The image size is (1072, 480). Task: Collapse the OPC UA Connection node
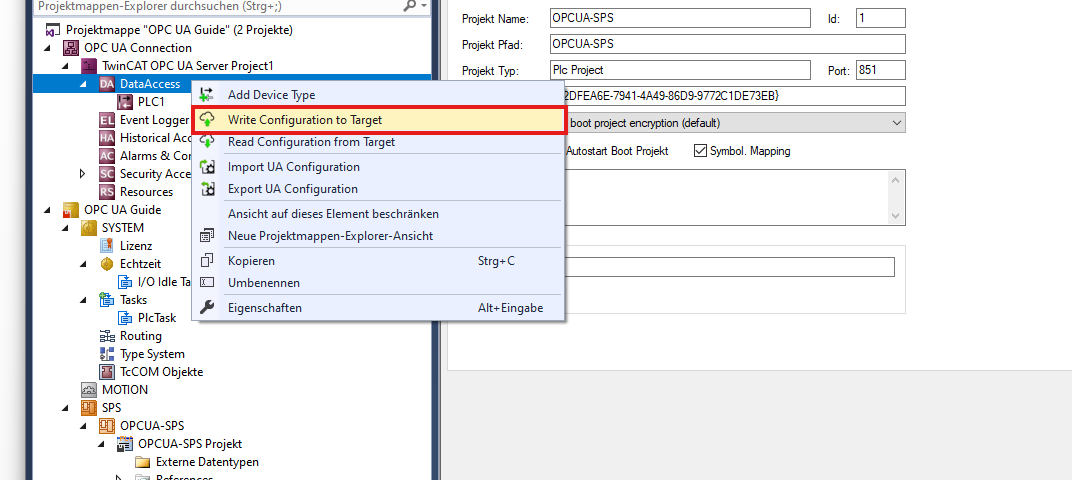47,48
